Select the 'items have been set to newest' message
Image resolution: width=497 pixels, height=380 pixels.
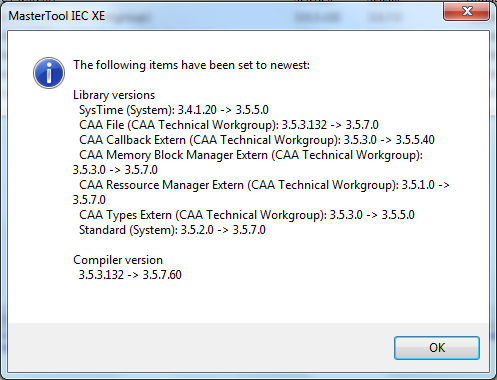191,65
